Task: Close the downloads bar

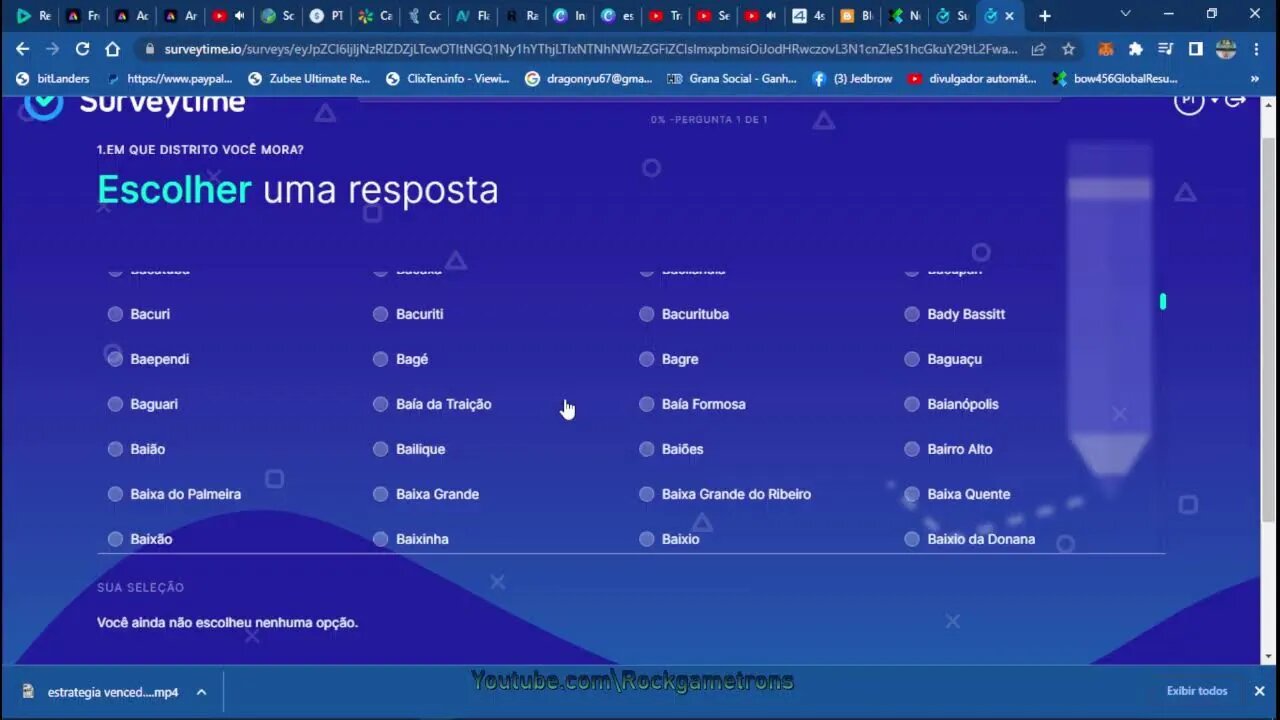Action: click(1259, 691)
